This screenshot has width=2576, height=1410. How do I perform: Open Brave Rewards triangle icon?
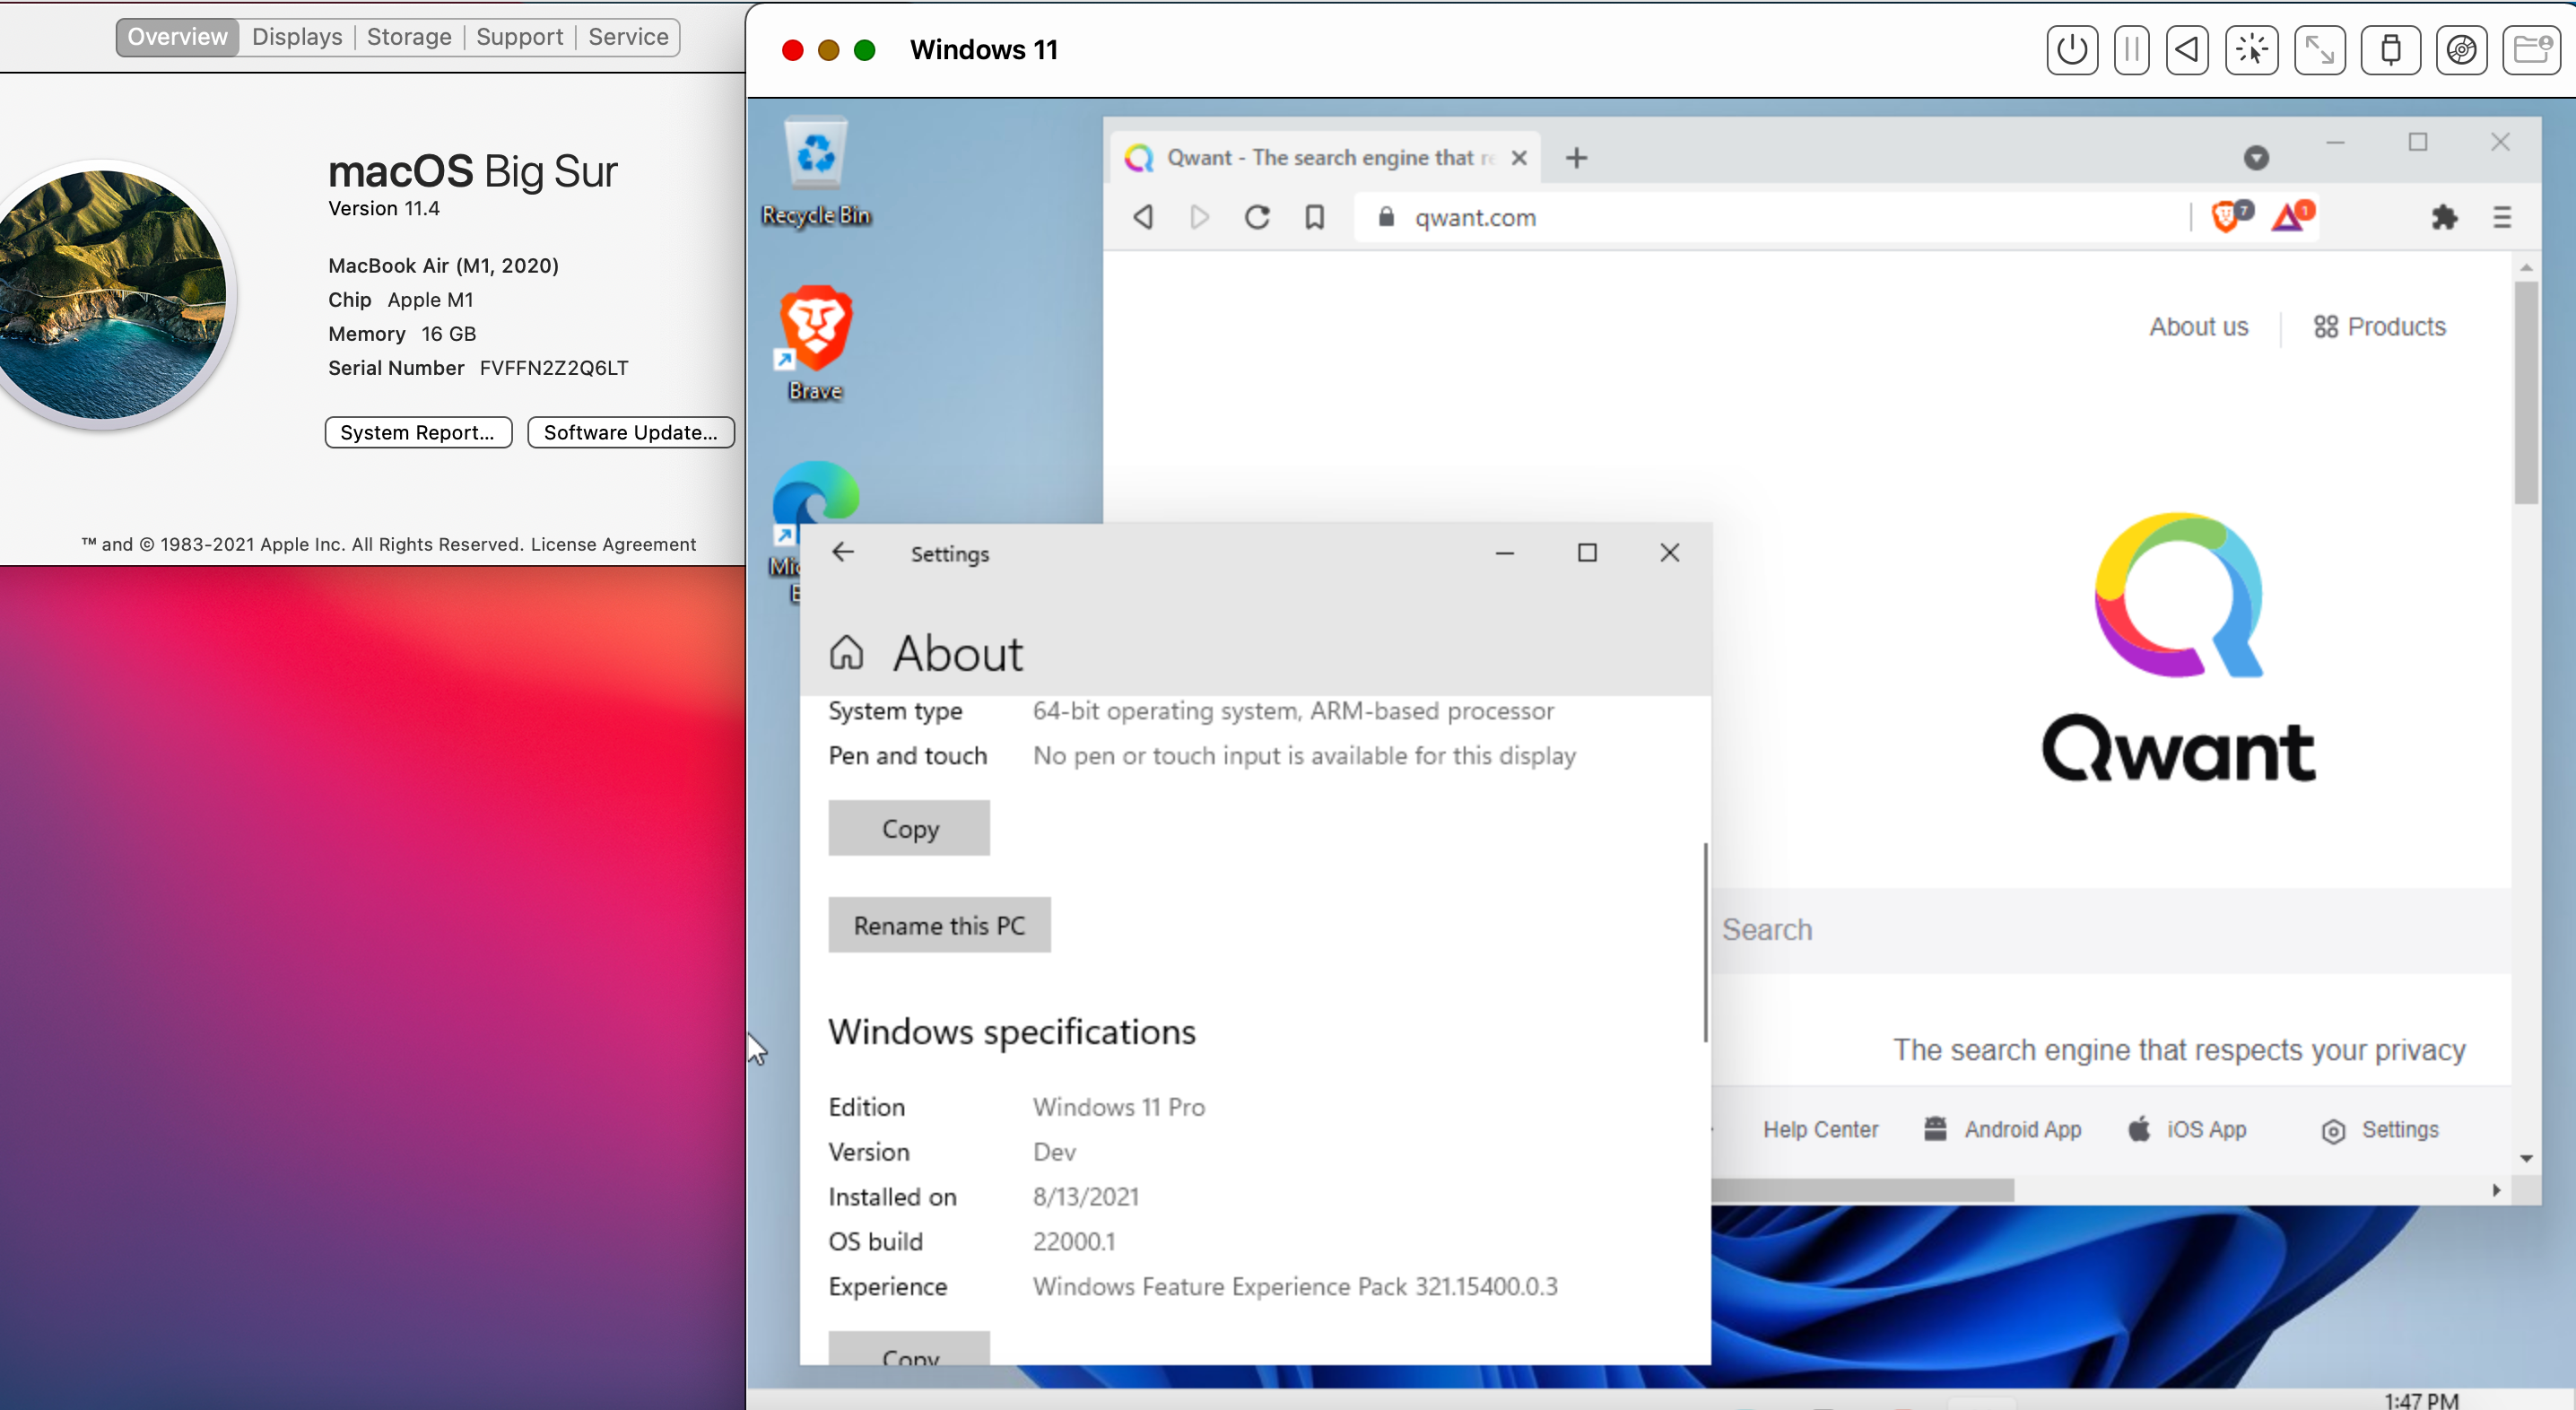coord(2290,217)
